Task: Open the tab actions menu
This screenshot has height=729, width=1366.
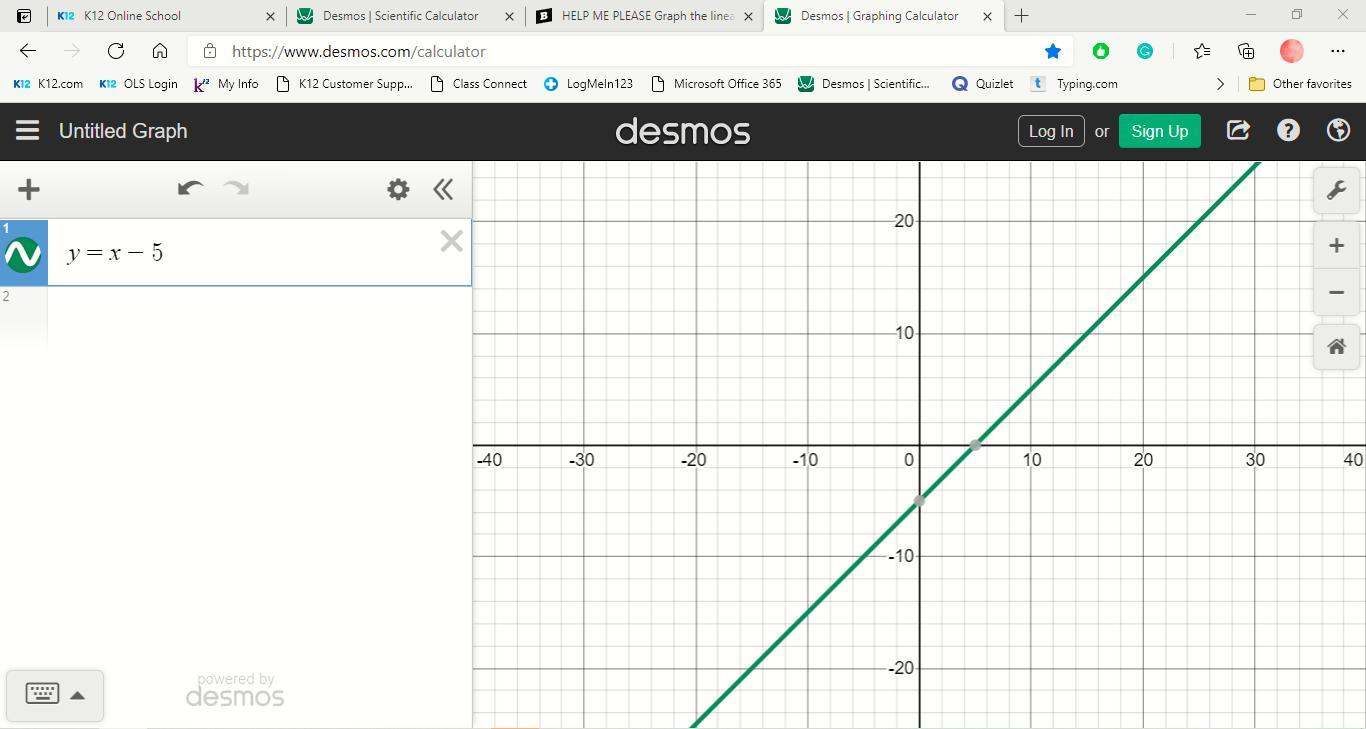Action: pos(24,16)
